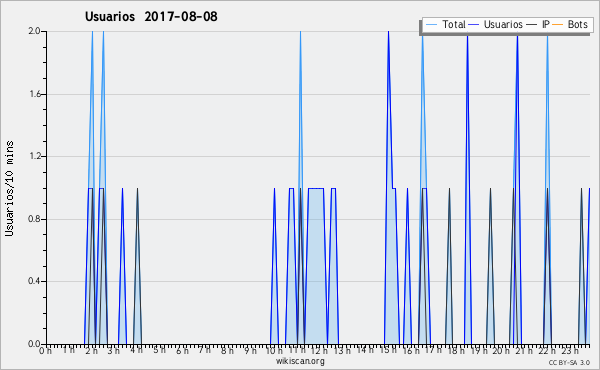Click the '23 h' x-axis label
600x370 pixels.
click(569, 350)
